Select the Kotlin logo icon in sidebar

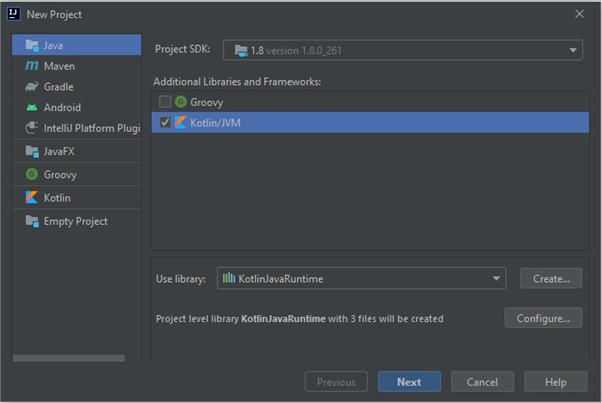pyautogui.click(x=30, y=198)
